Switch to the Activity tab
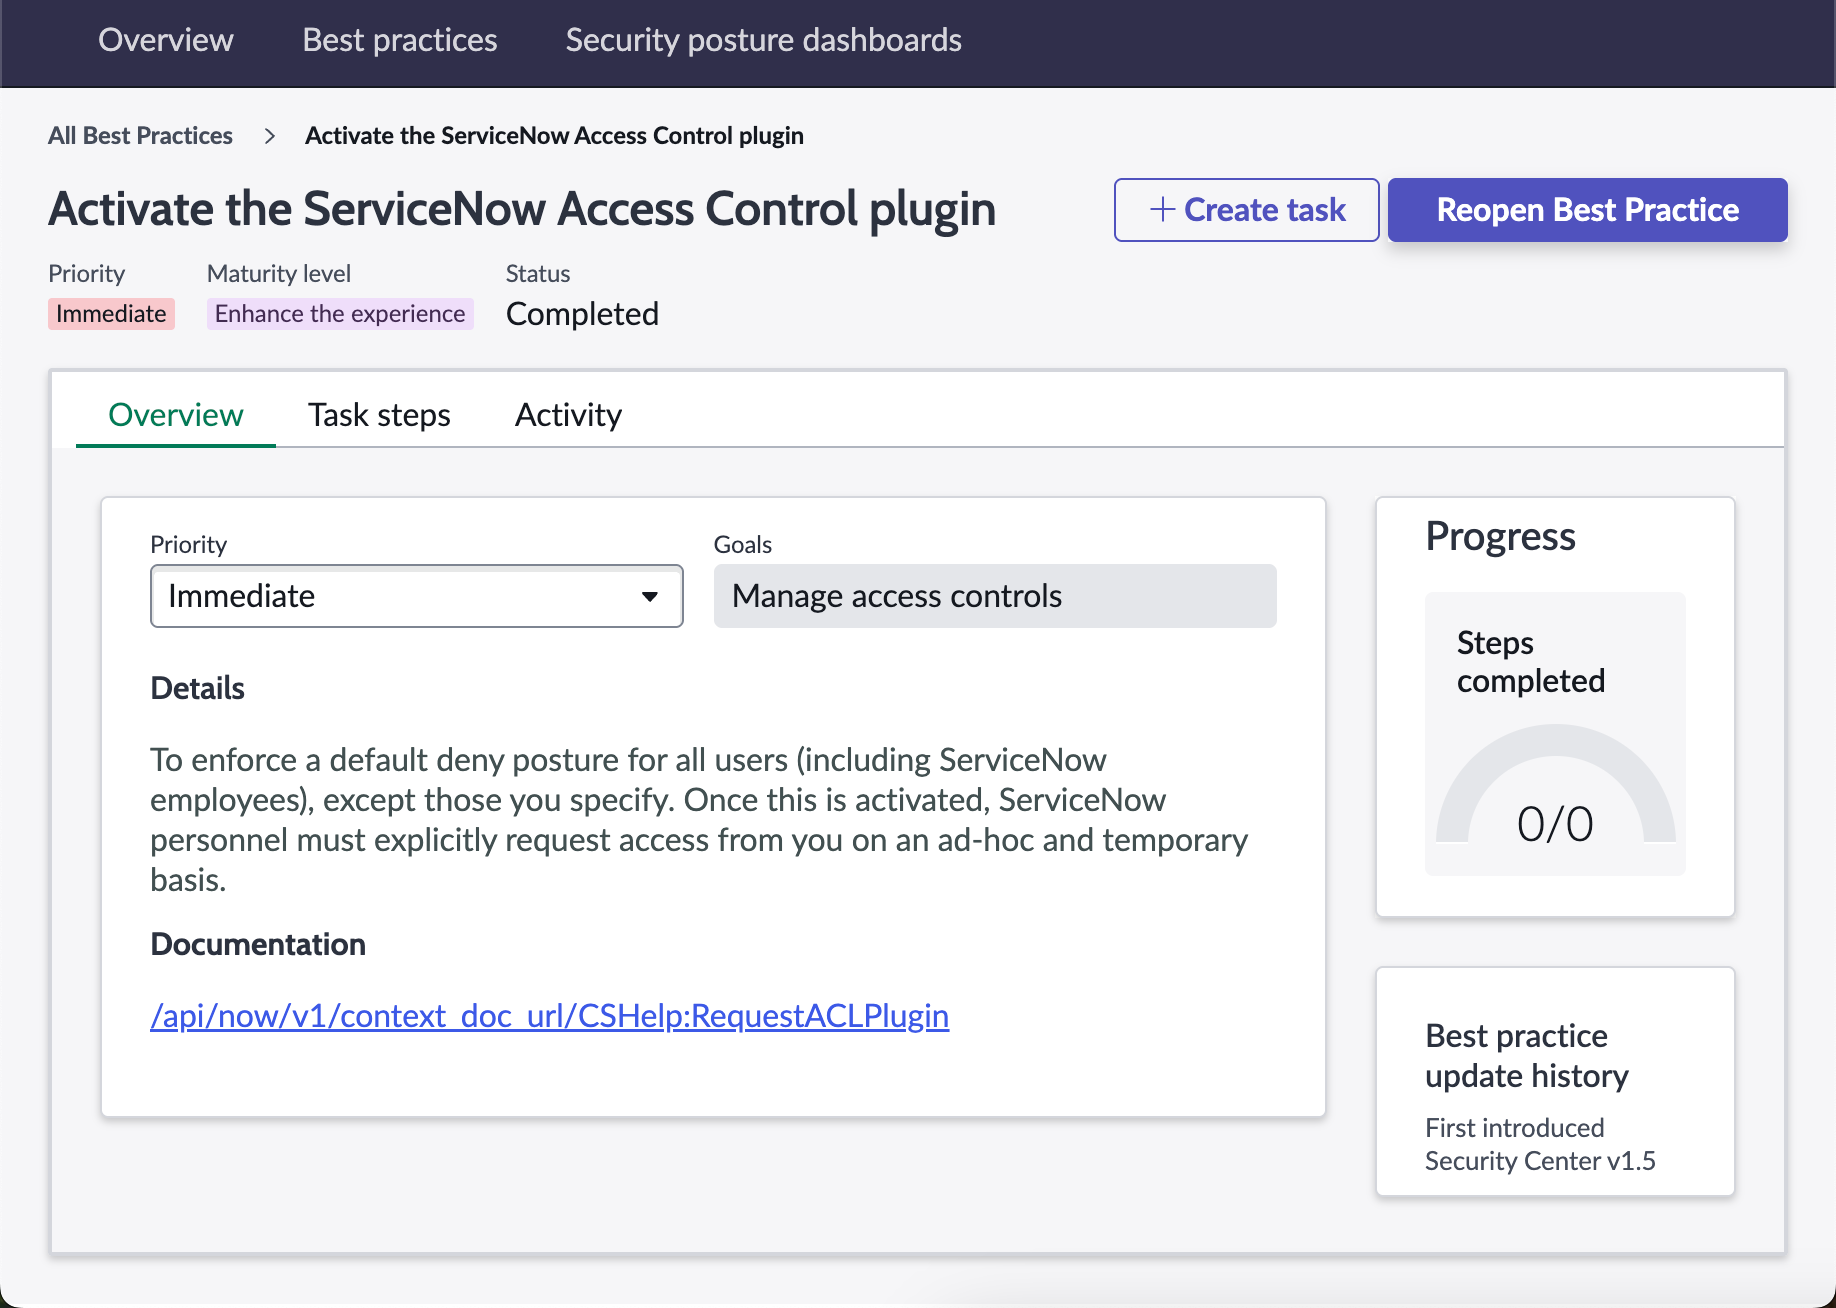 tap(568, 415)
